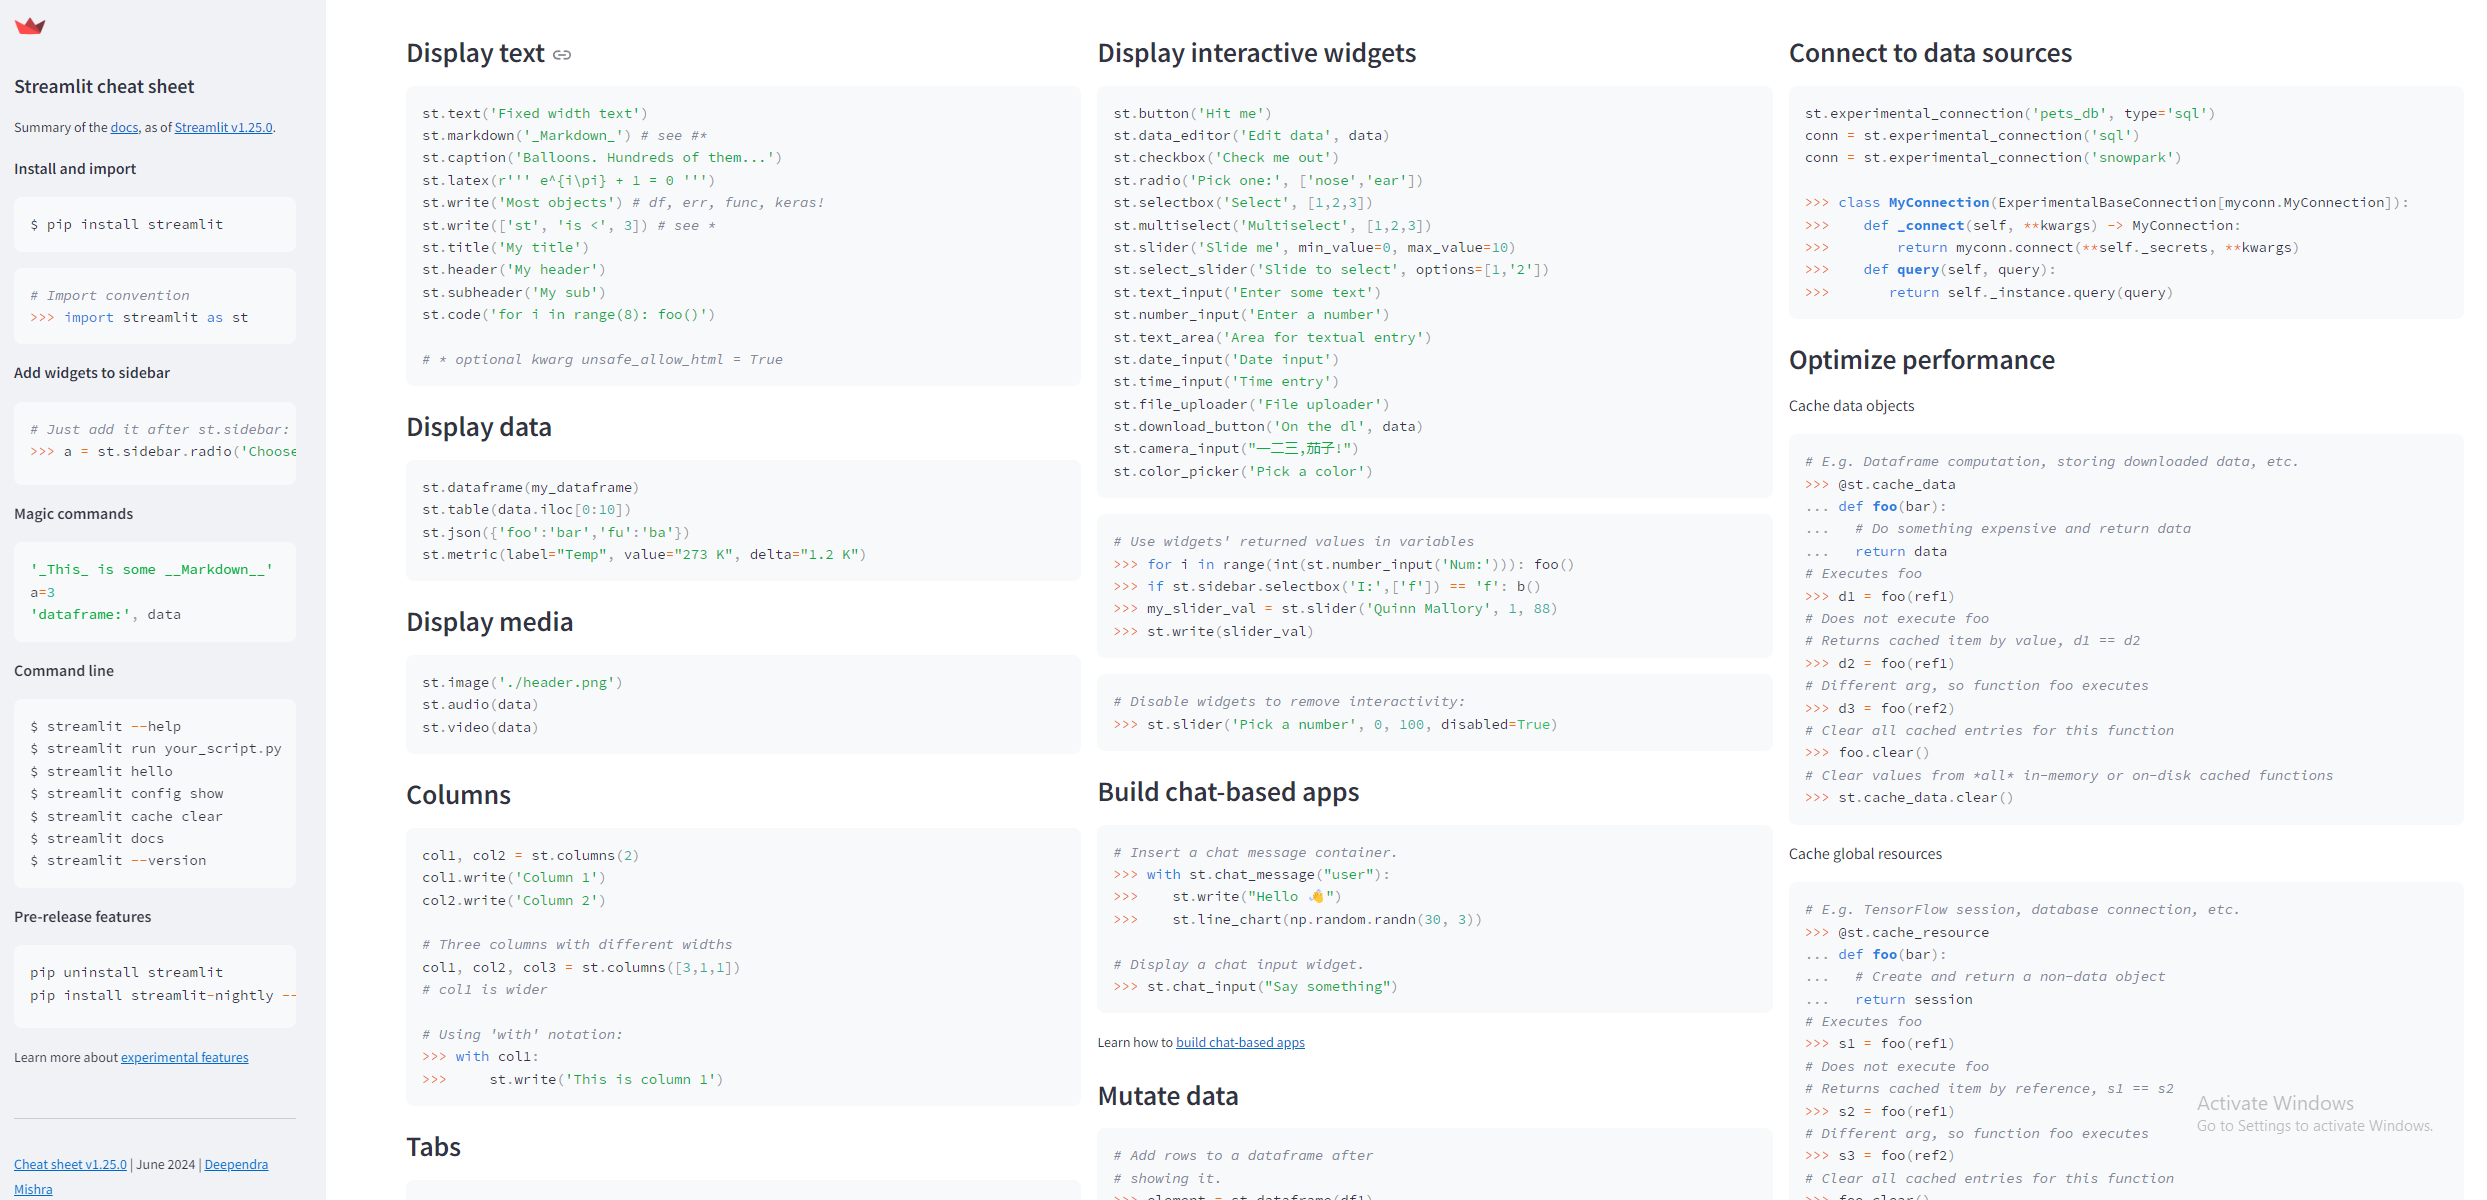2487x1200 pixels.
Task: Click the Command line sidebar label
Action: tap(64, 671)
